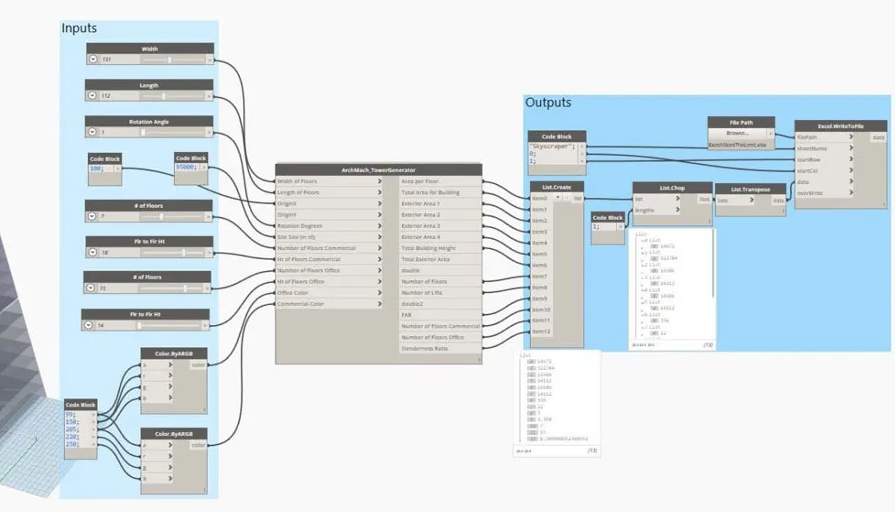895x512 pixels.
Task: Click Number of Floors Office input port arrow
Action: point(380,270)
